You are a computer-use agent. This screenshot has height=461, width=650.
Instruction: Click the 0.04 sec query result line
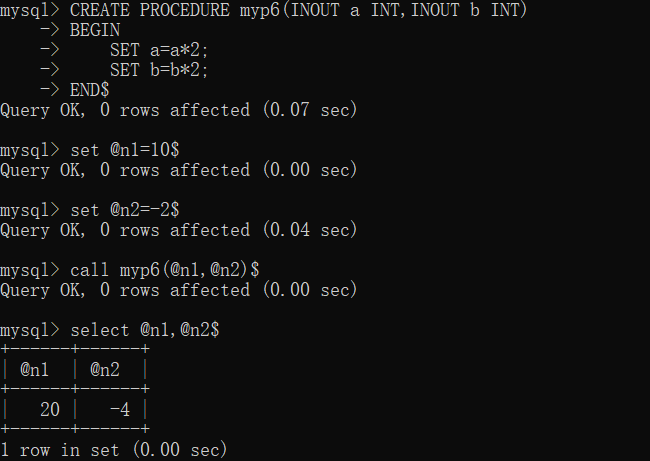click(x=179, y=230)
